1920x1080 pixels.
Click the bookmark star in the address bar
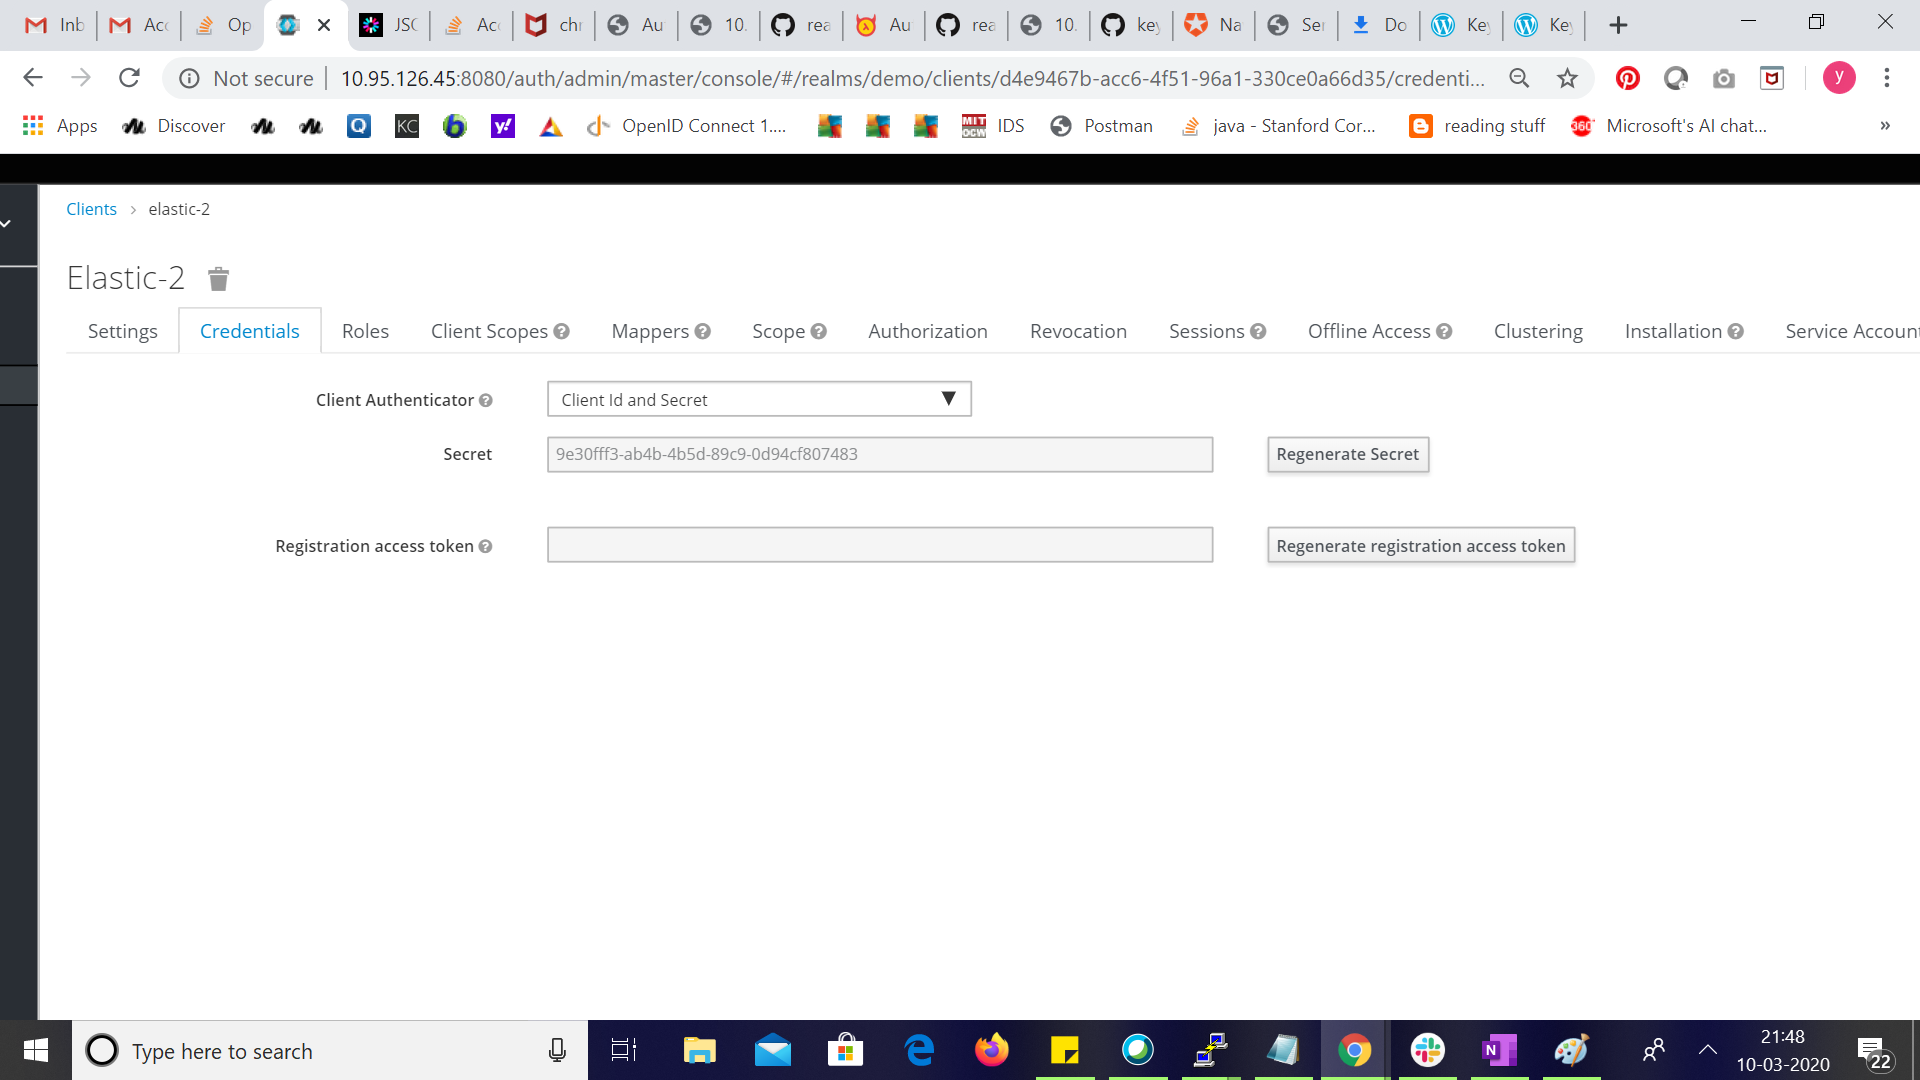(x=1564, y=77)
